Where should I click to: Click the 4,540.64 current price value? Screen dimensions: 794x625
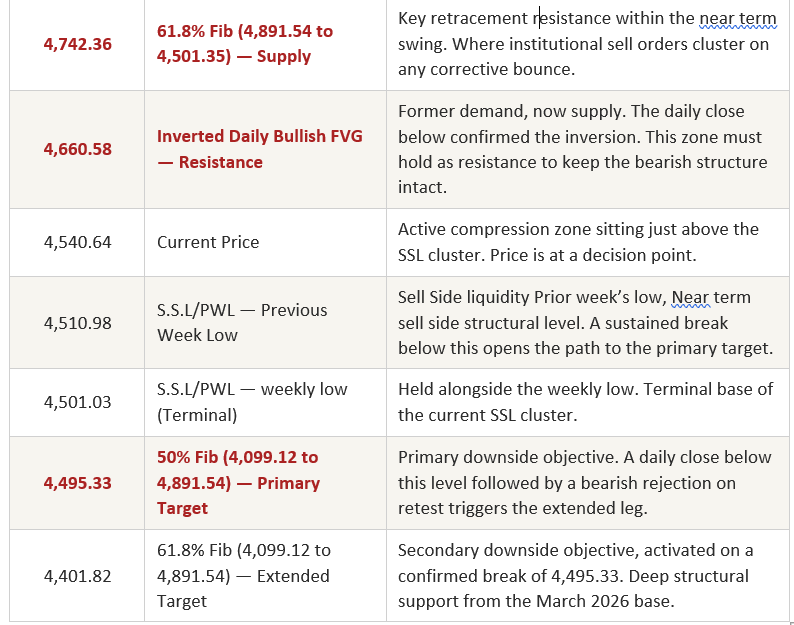pos(77,242)
